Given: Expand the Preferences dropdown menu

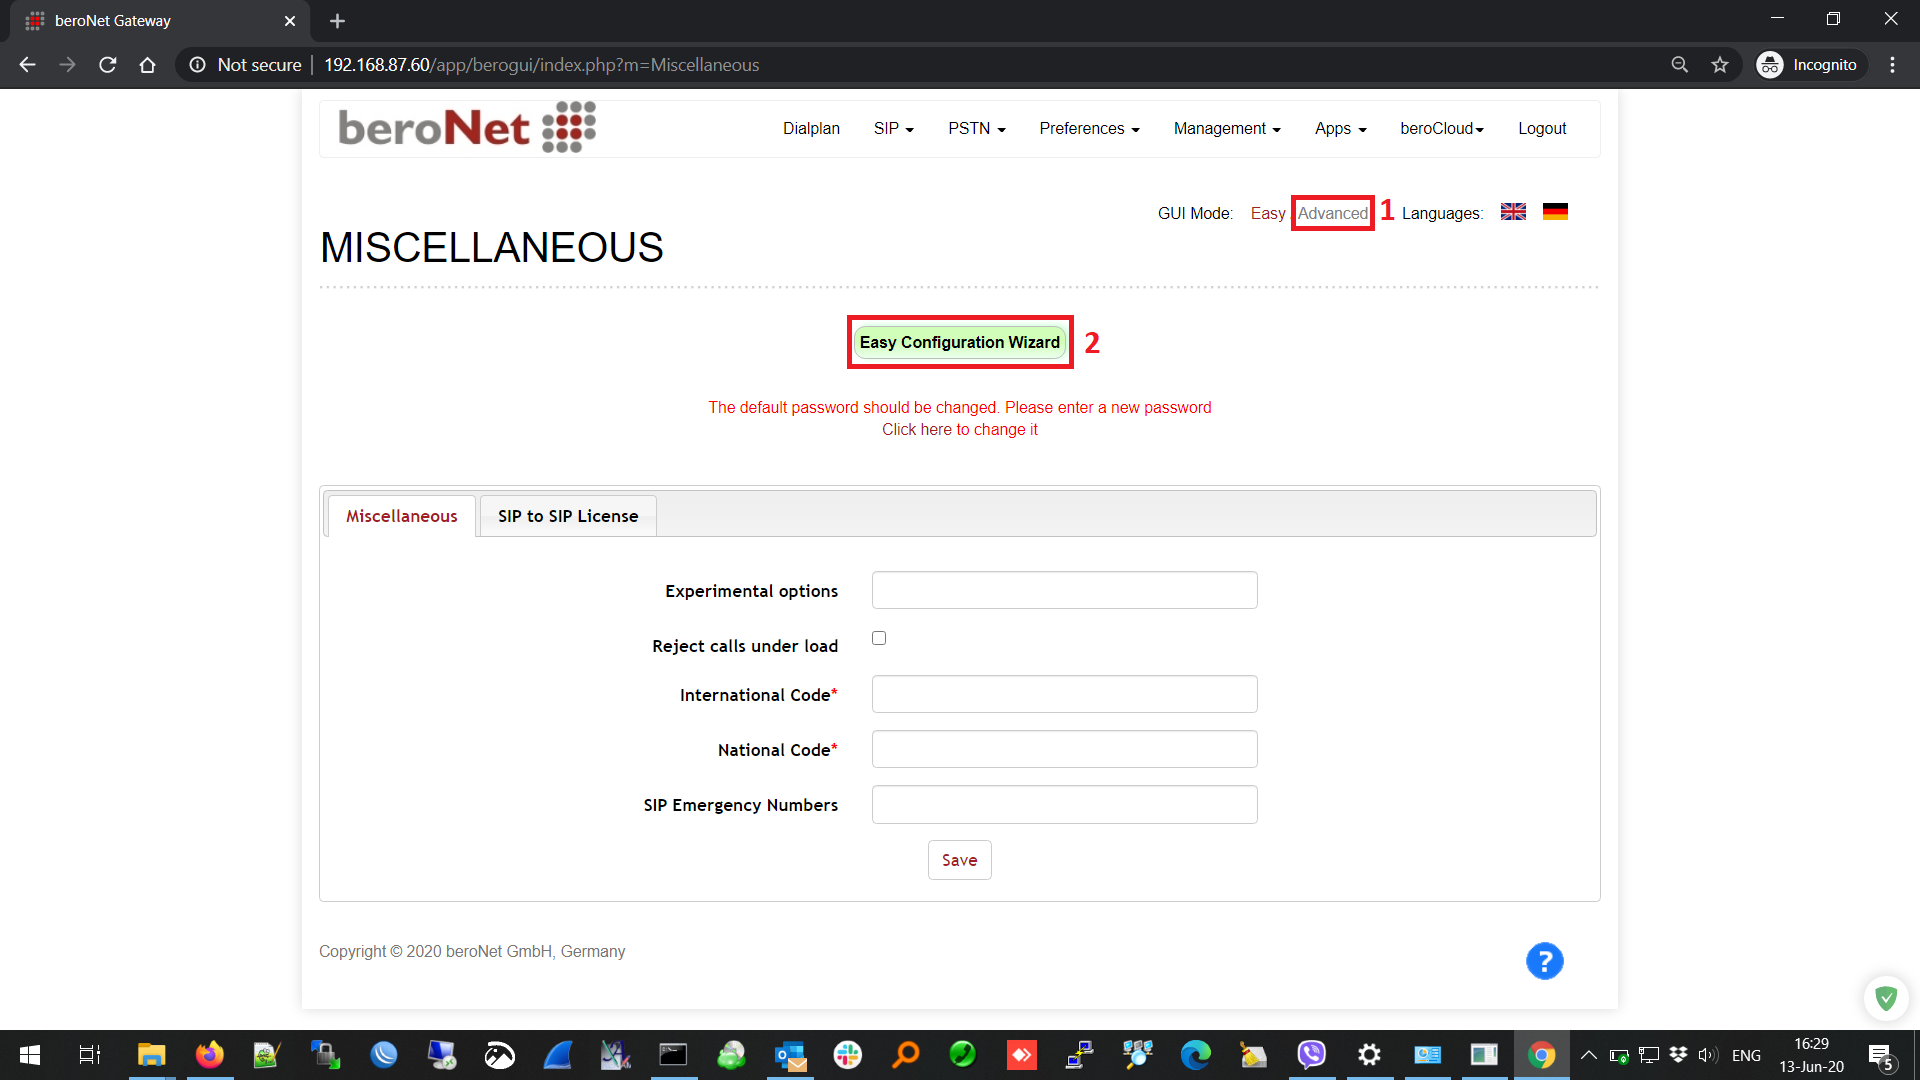Looking at the screenshot, I should (x=1089, y=129).
